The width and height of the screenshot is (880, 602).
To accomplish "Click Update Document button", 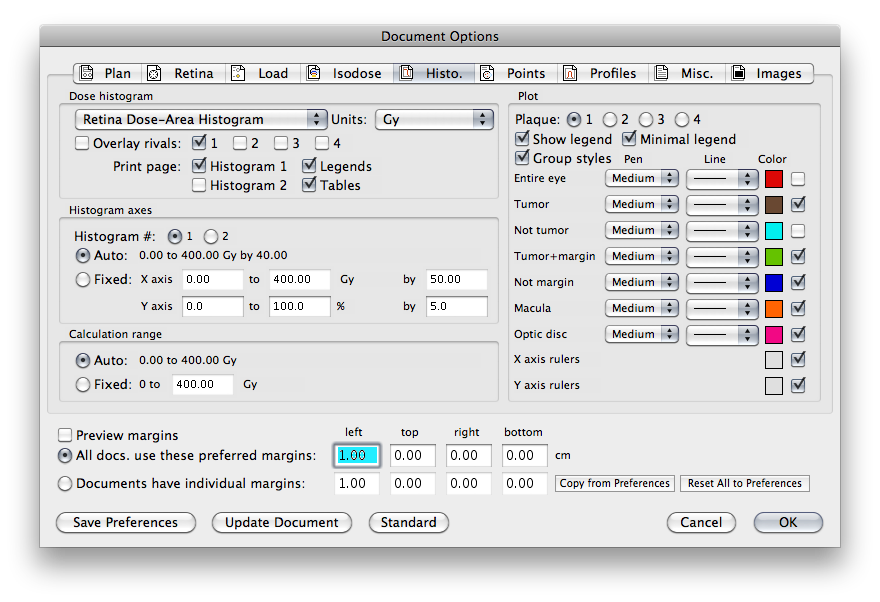I will [282, 522].
